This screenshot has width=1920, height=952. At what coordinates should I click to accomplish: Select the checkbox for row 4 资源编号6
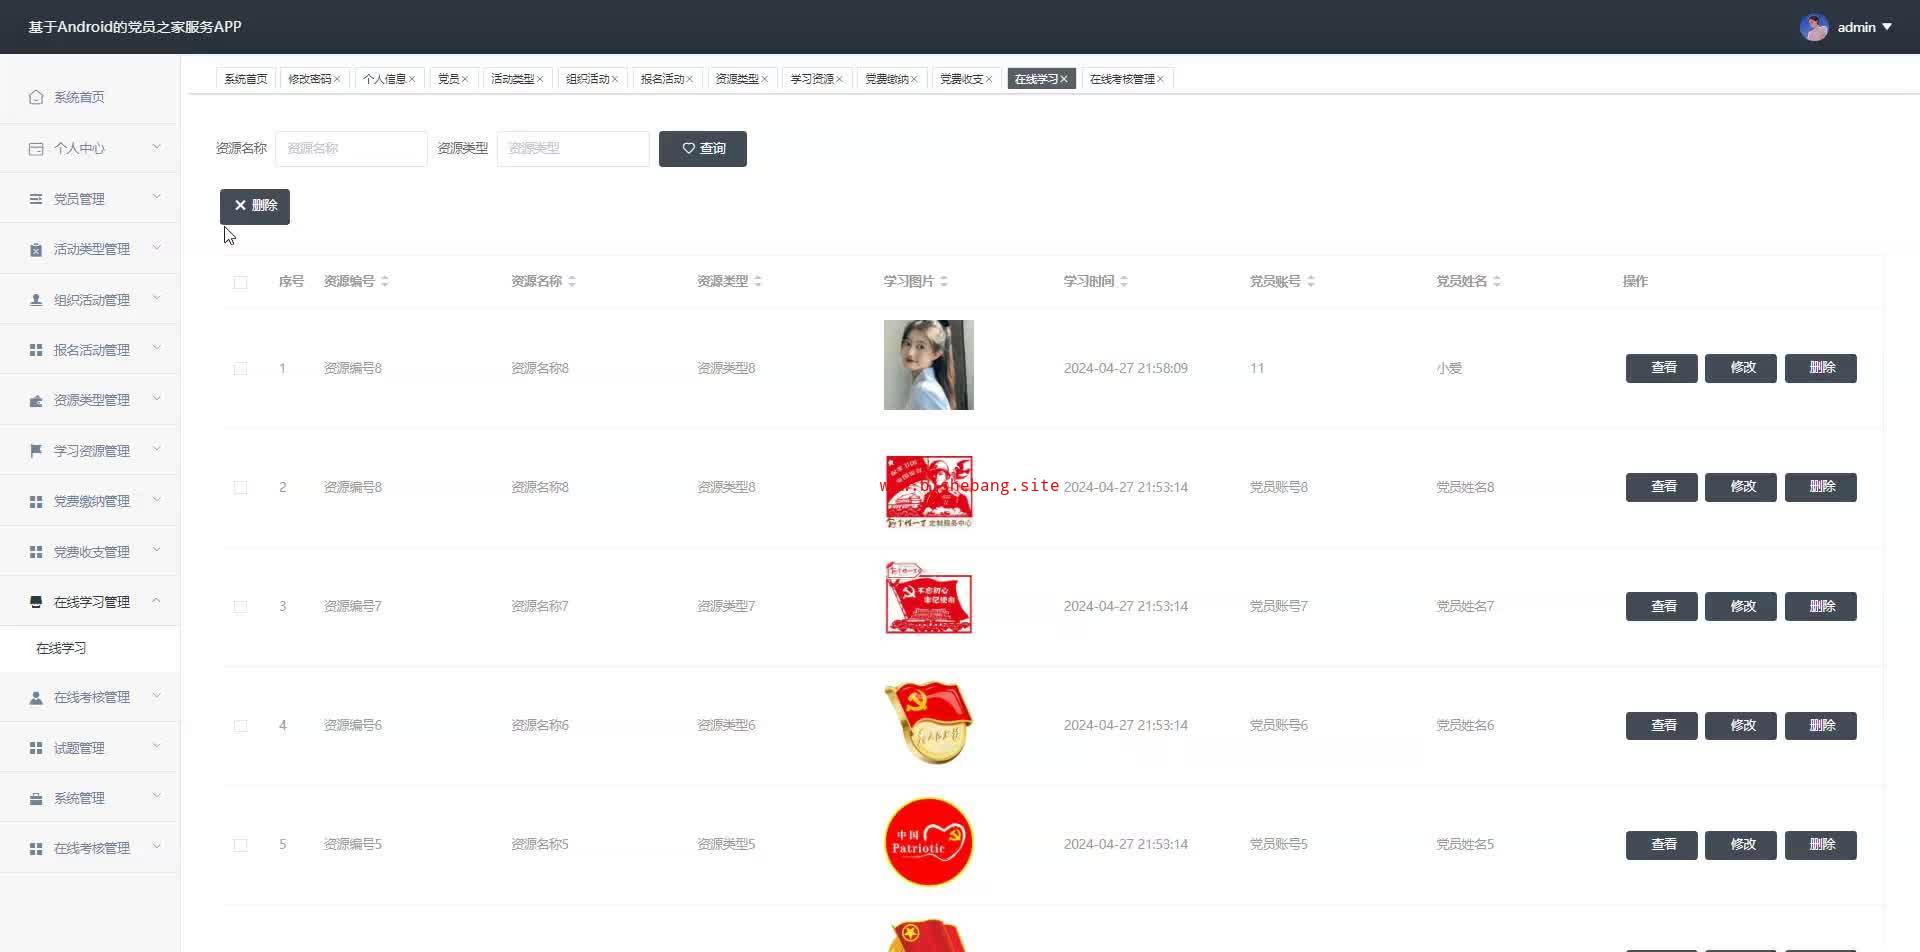coord(240,725)
